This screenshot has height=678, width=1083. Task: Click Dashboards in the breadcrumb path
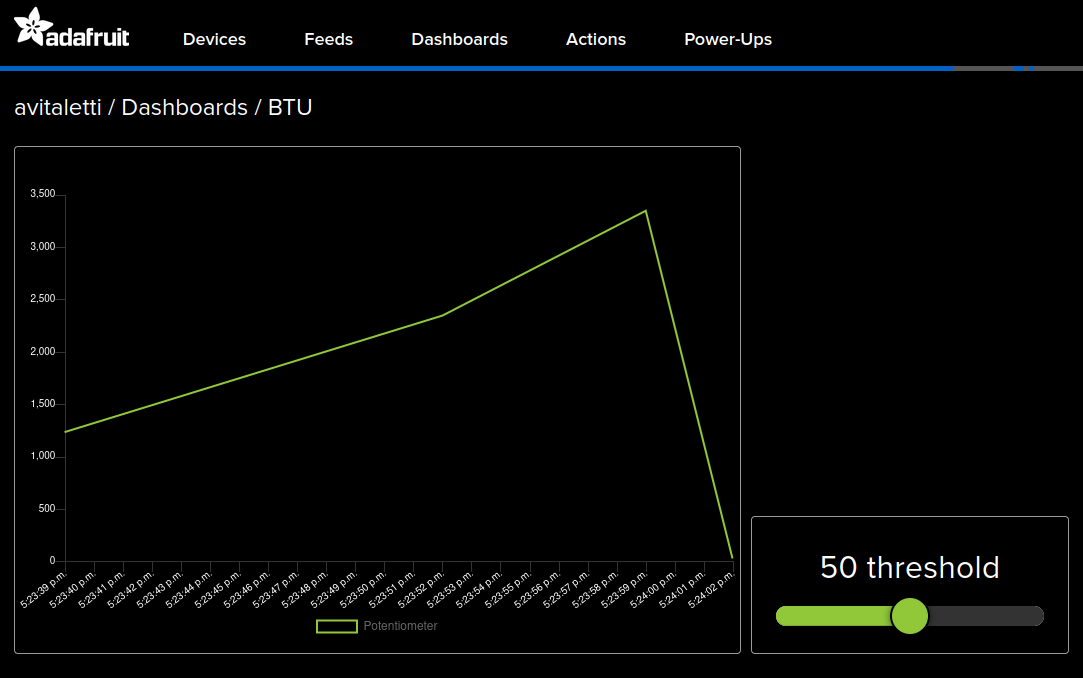(x=184, y=107)
